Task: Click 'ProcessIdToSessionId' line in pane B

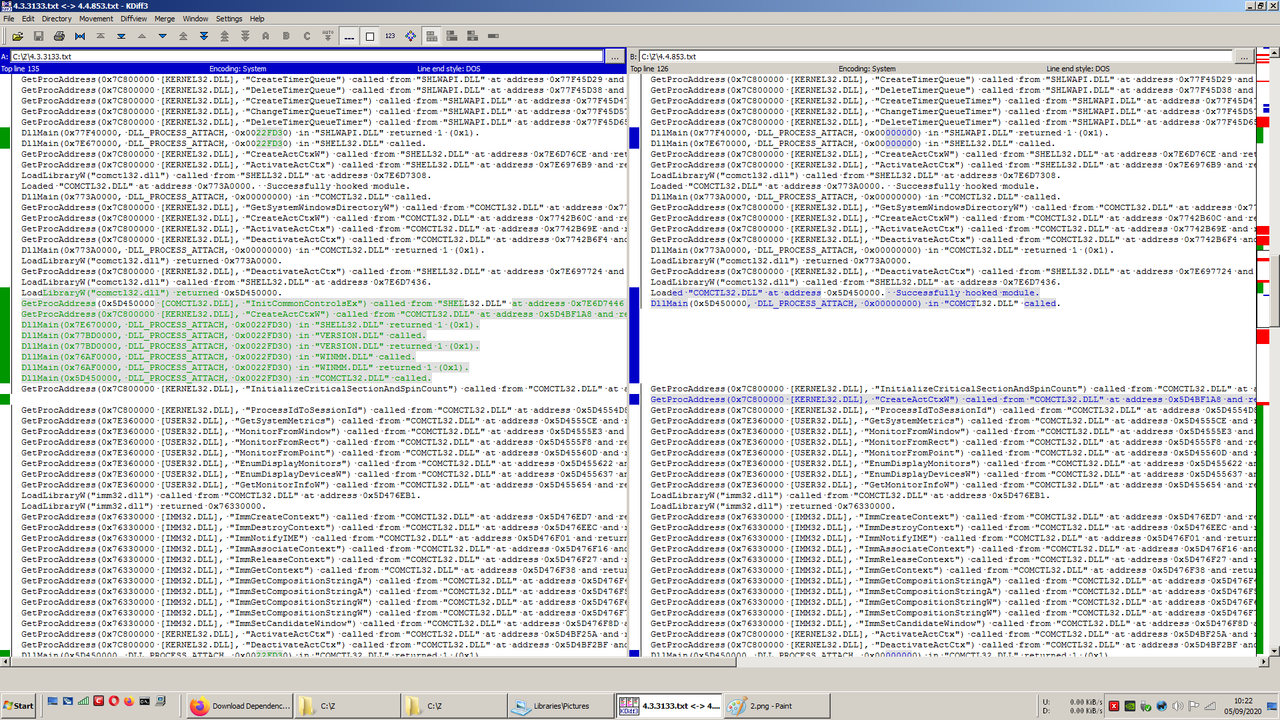Action: coord(952,410)
